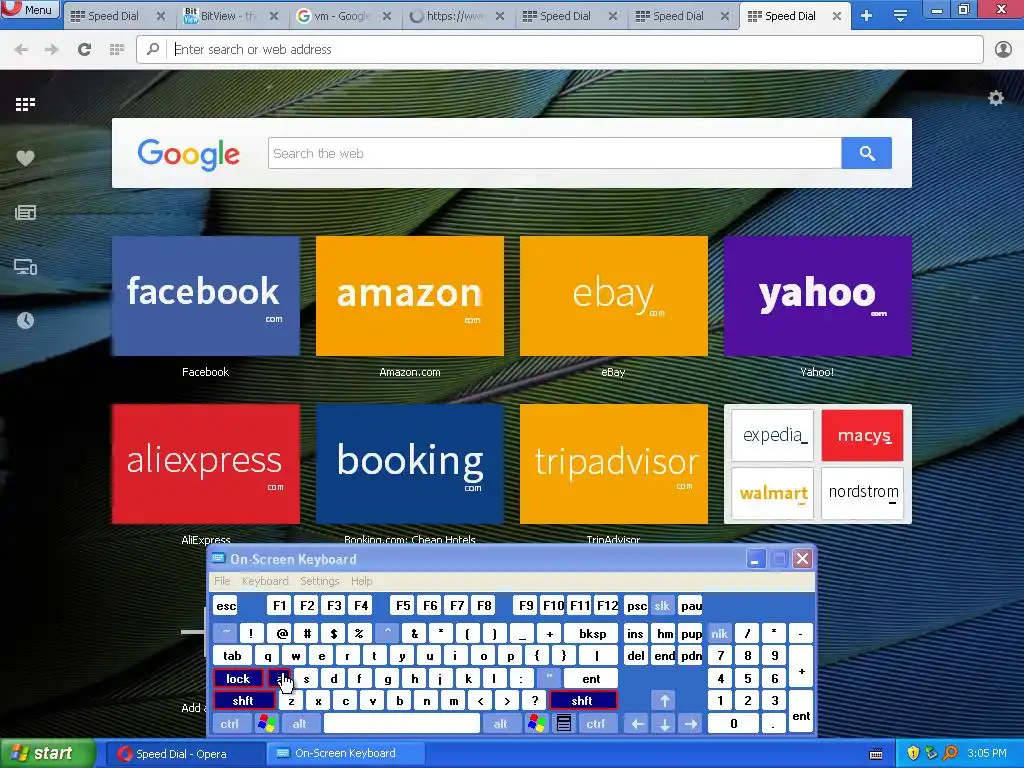Click the F5 key on keyboard
This screenshot has width=1024, height=768.
tap(404, 606)
